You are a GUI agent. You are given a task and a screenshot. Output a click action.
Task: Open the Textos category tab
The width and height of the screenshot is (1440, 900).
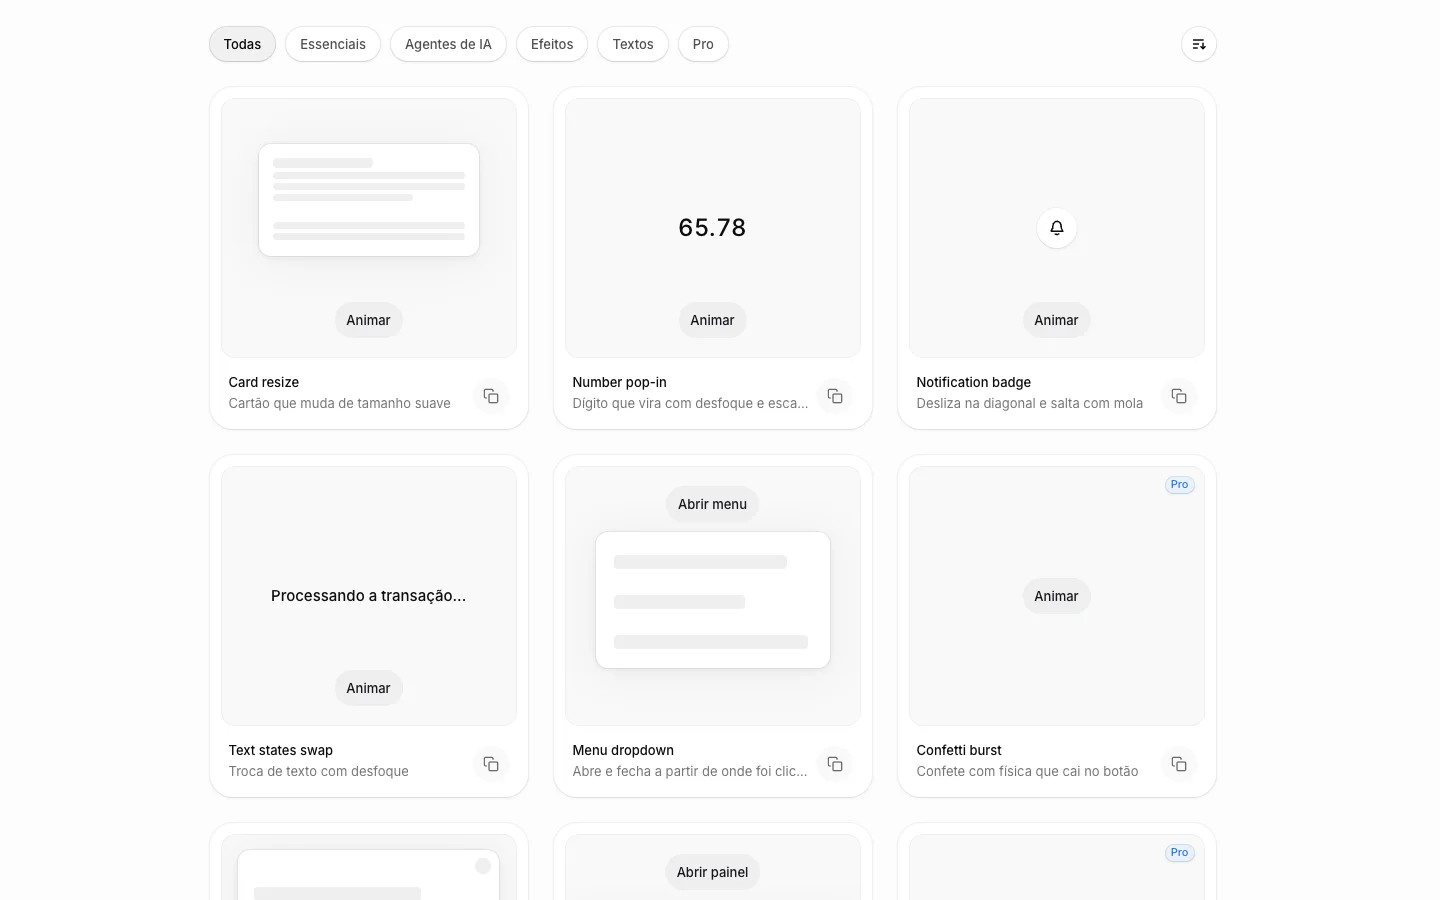(x=633, y=44)
